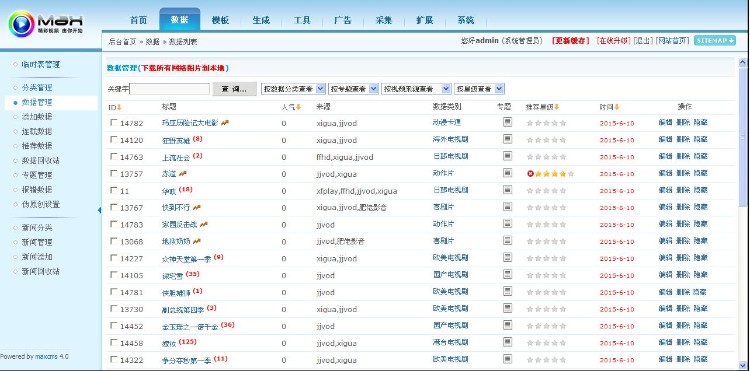The width and height of the screenshot is (750, 371).
Task: Tick checkbox for ID 14763
Action: (113, 156)
